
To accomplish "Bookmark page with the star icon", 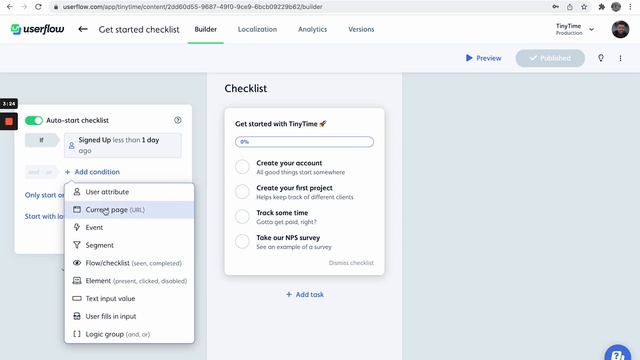I will pos(584,7).
